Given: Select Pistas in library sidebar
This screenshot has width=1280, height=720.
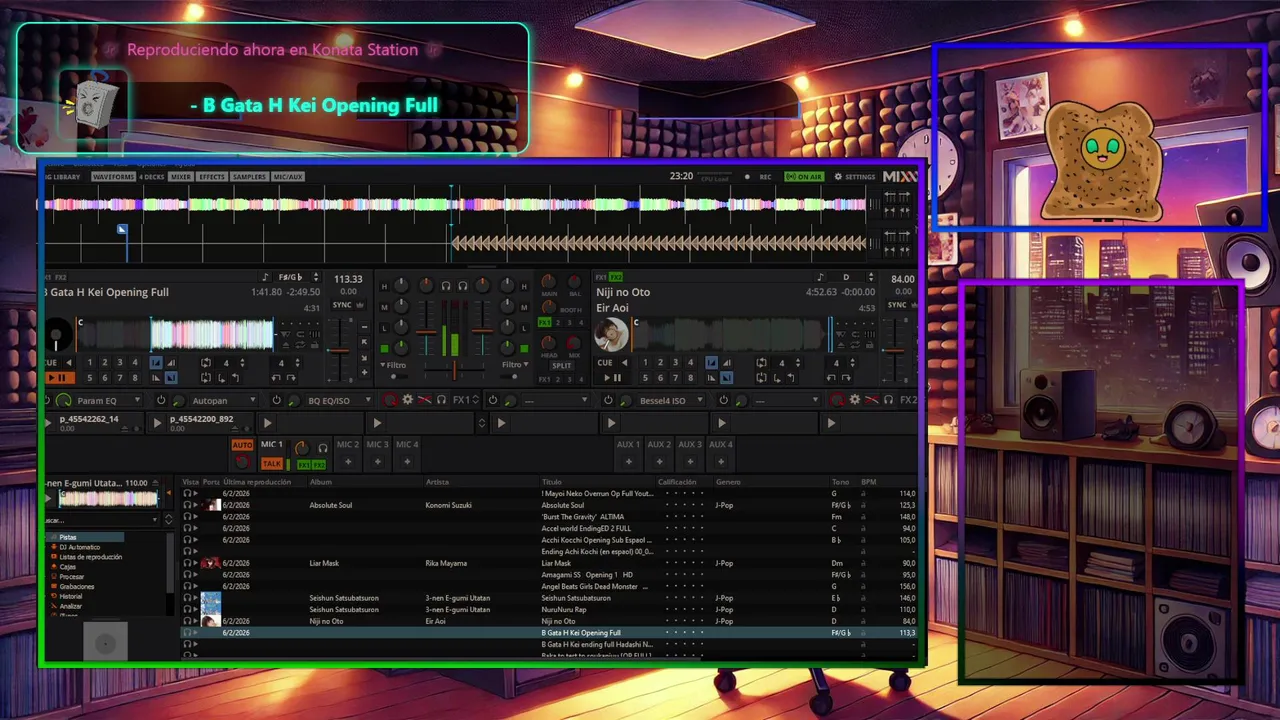Looking at the screenshot, I should (x=67, y=537).
